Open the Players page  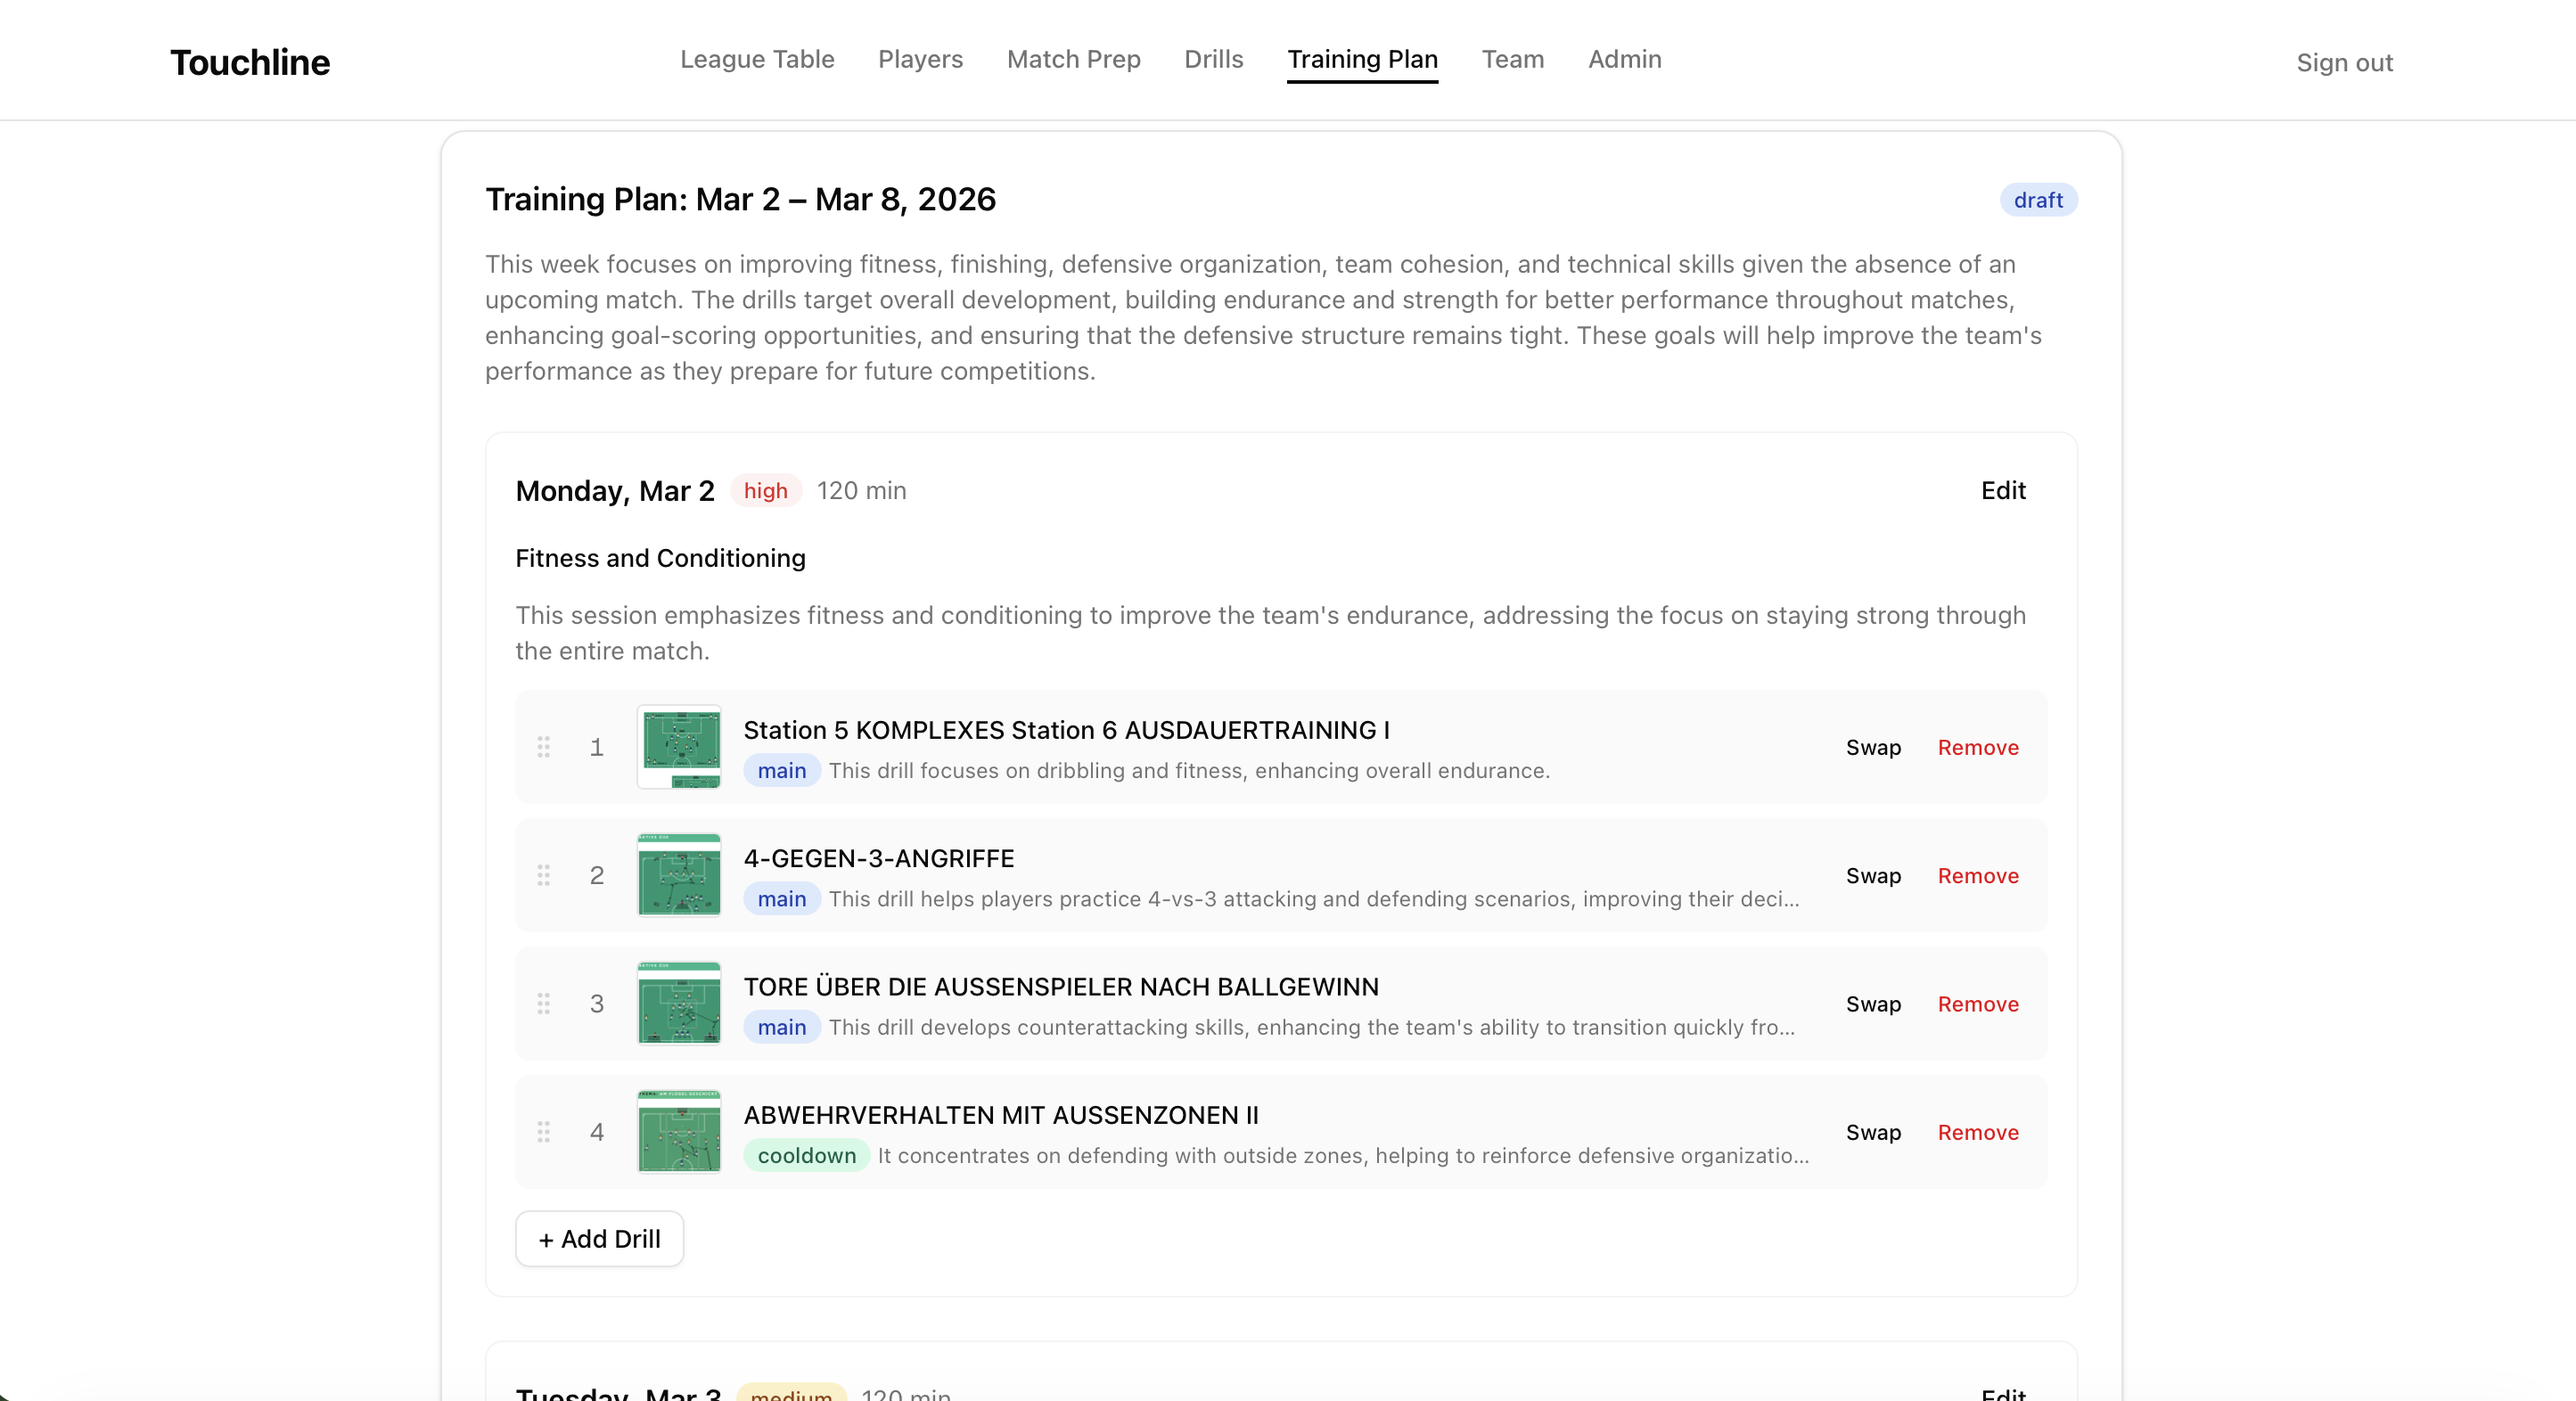[x=920, y=60]
